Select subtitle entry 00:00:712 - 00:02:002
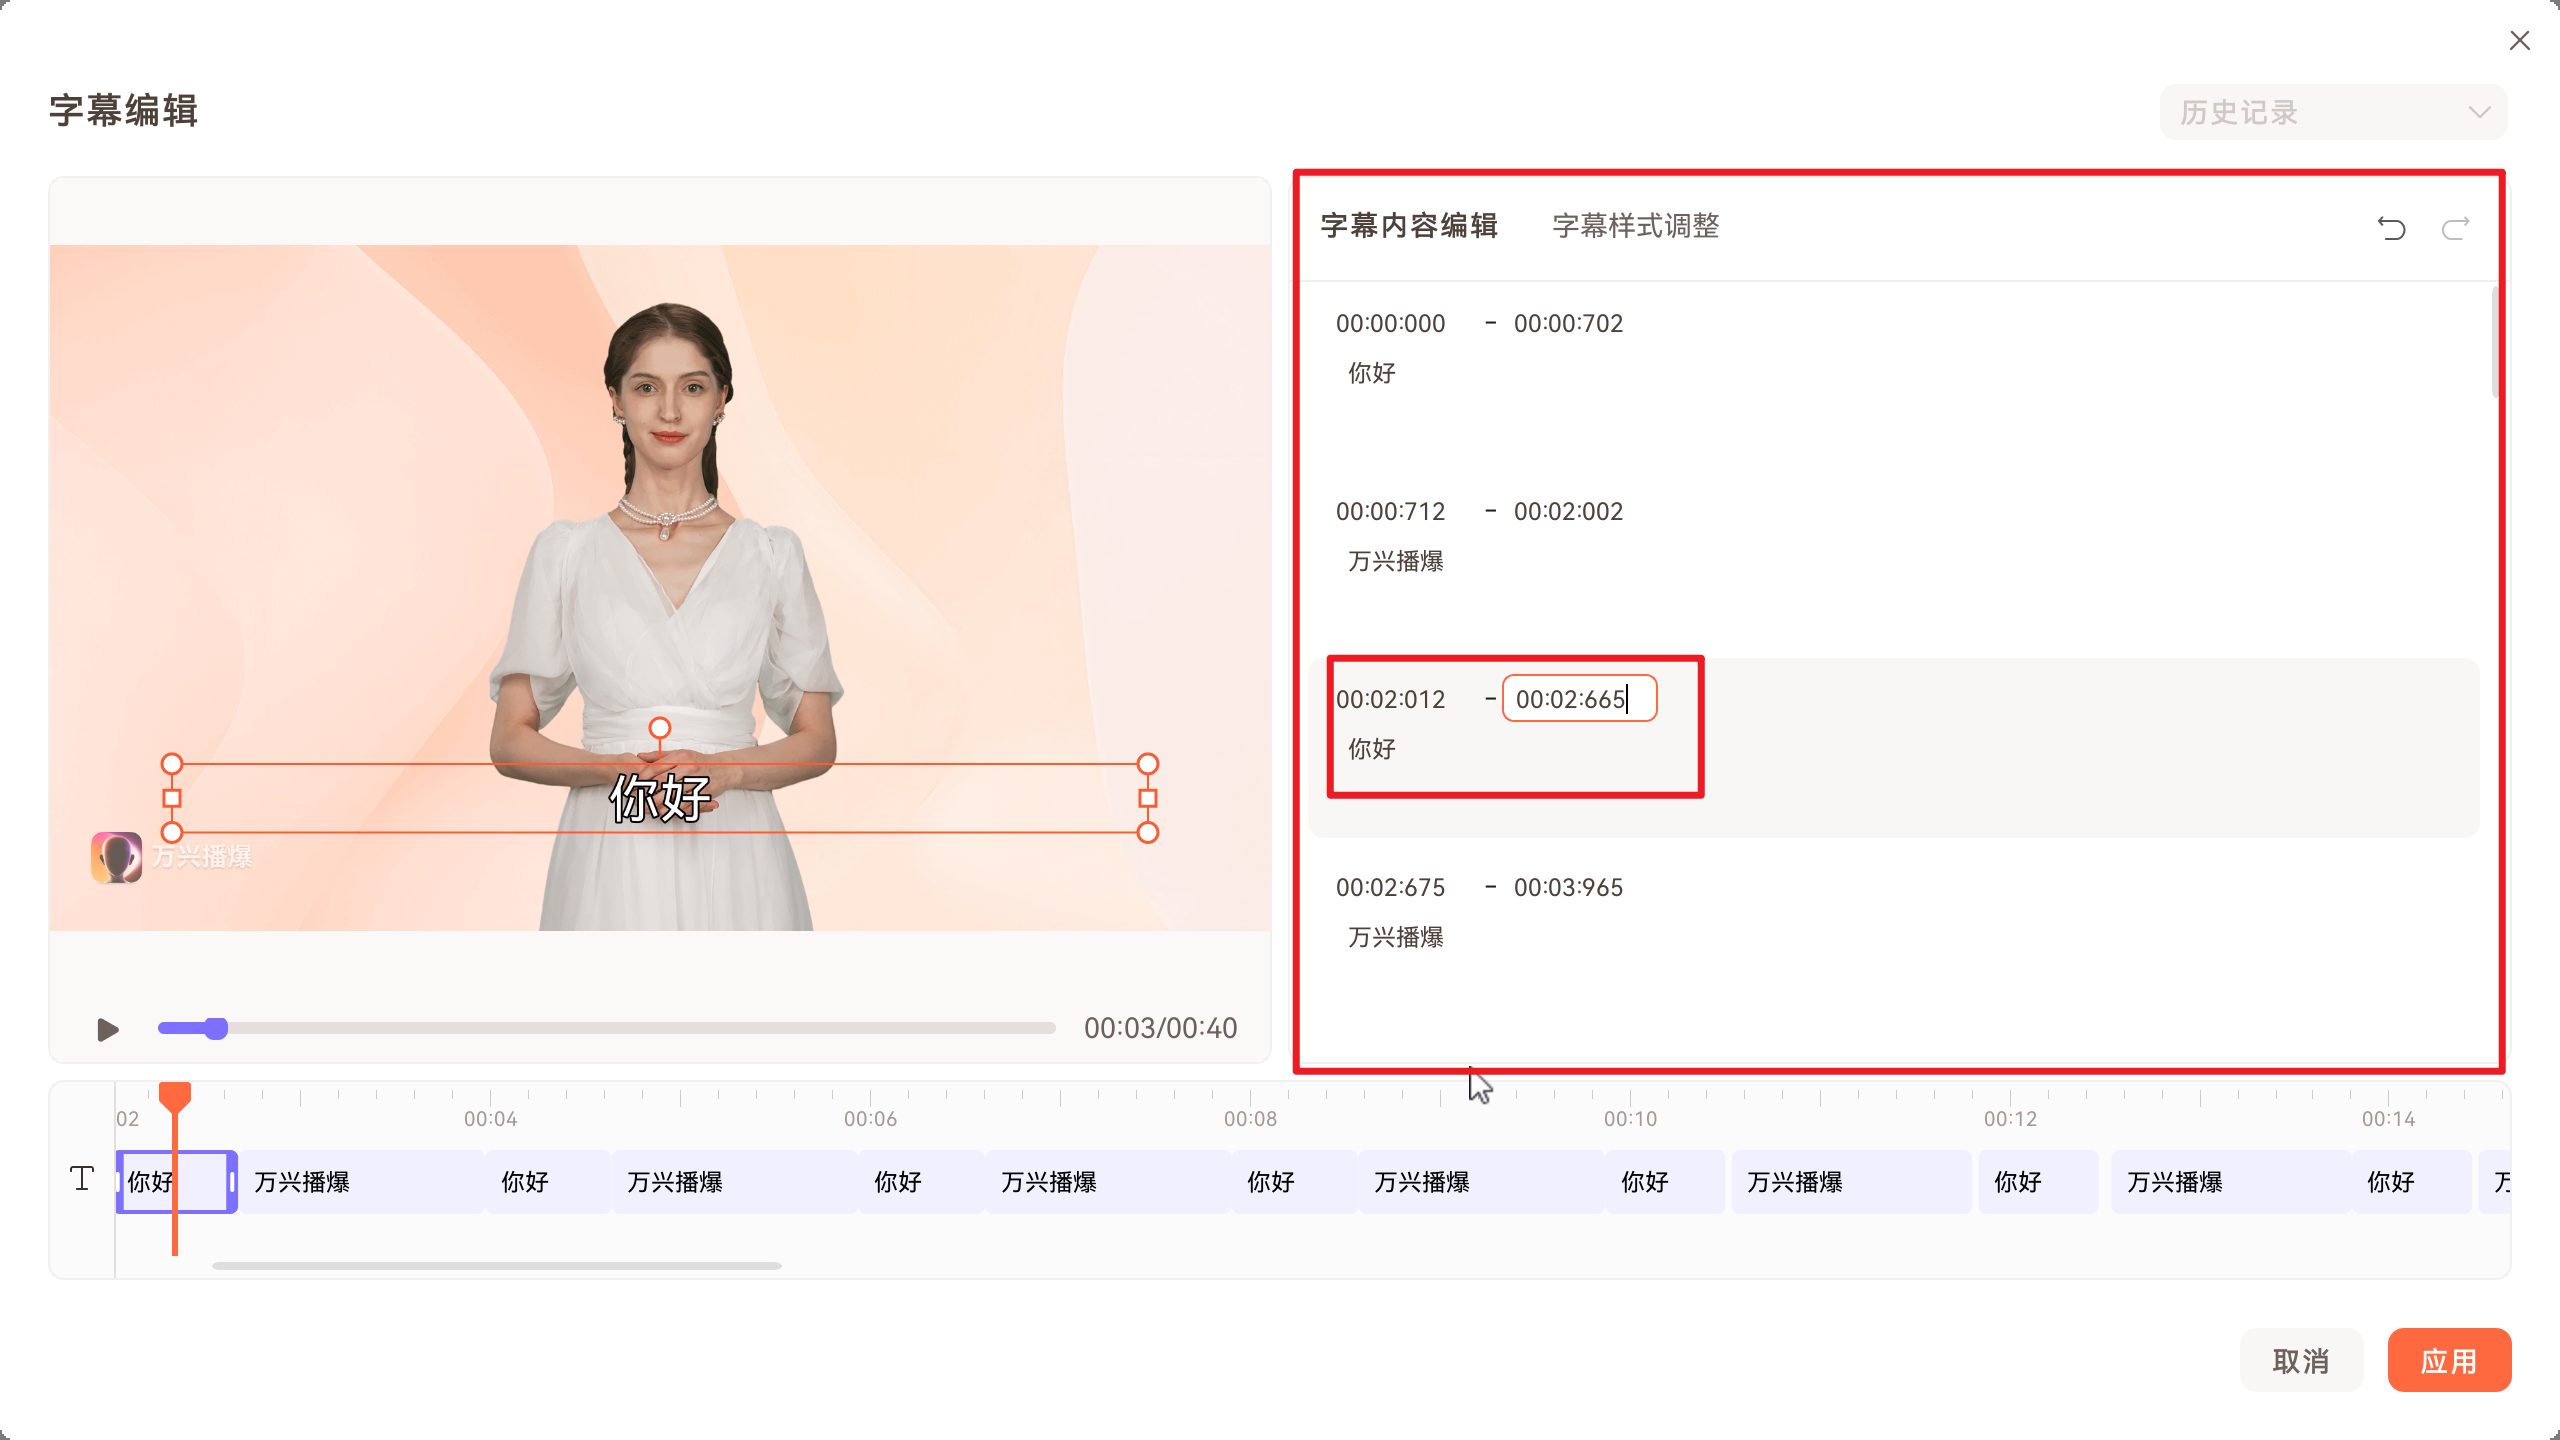 click(1700, 535)
